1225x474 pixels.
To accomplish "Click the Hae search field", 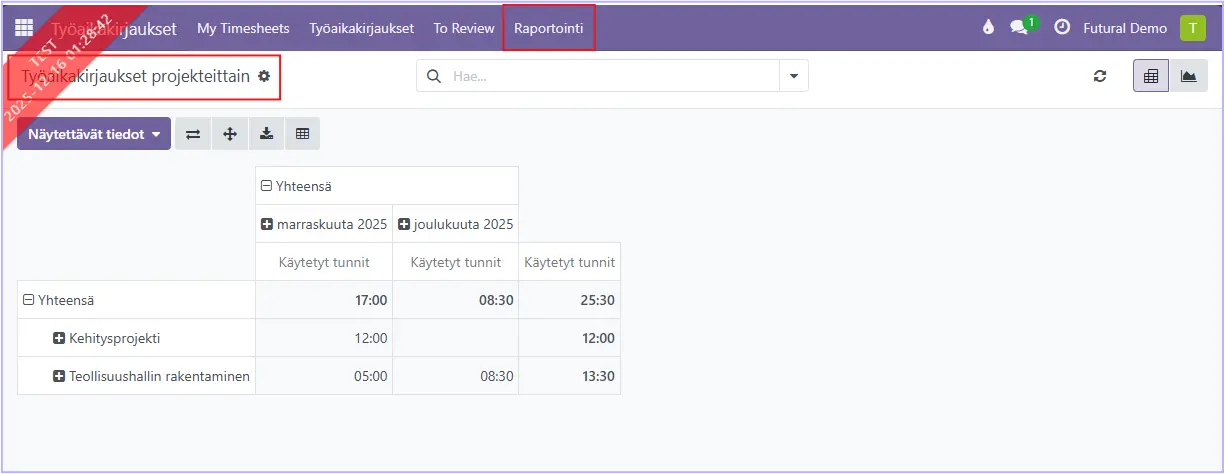I will coord(610,76).
